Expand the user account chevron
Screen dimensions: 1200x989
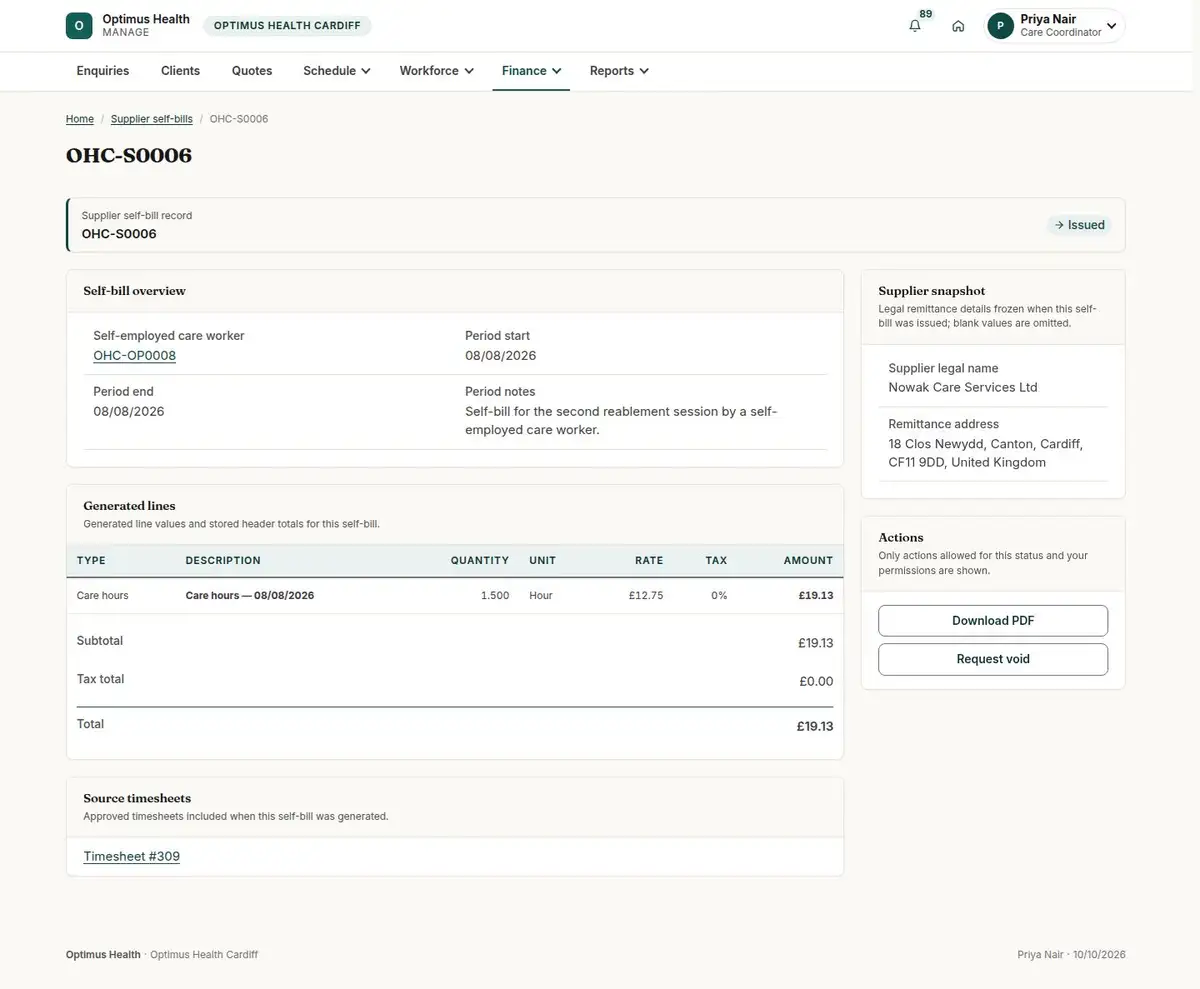1111,26
